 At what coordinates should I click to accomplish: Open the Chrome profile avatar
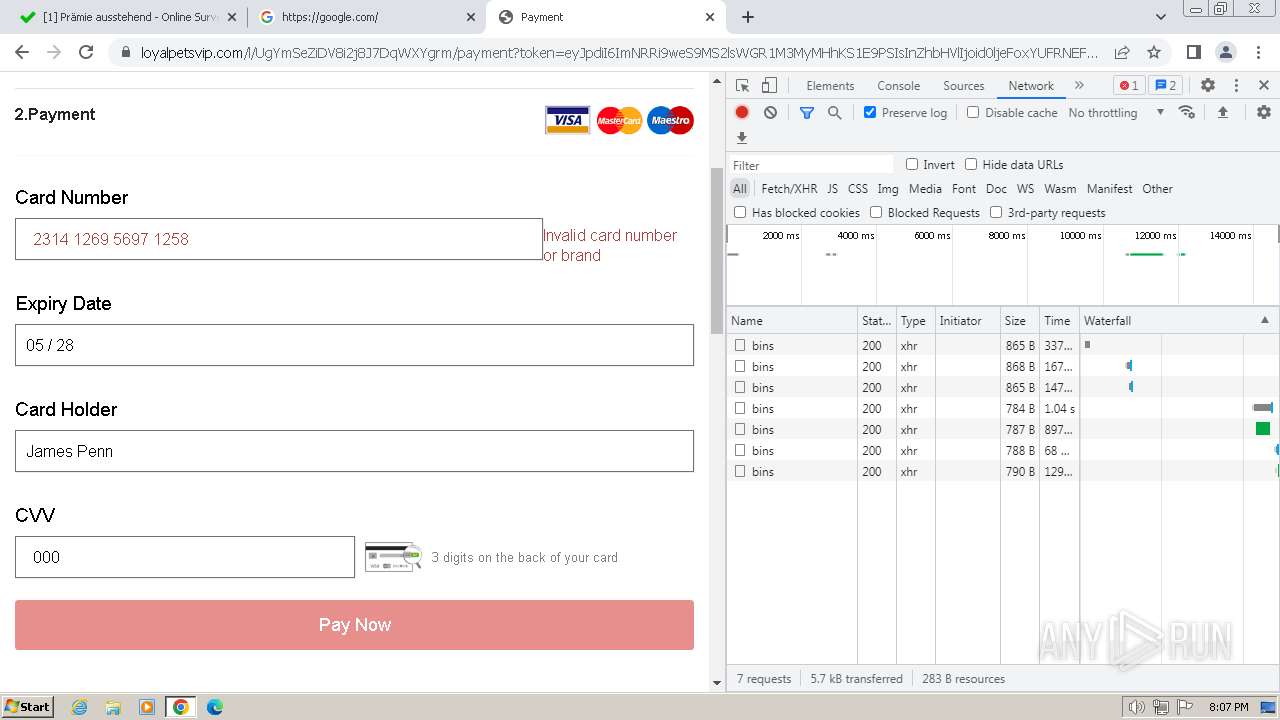(1225, 52)
